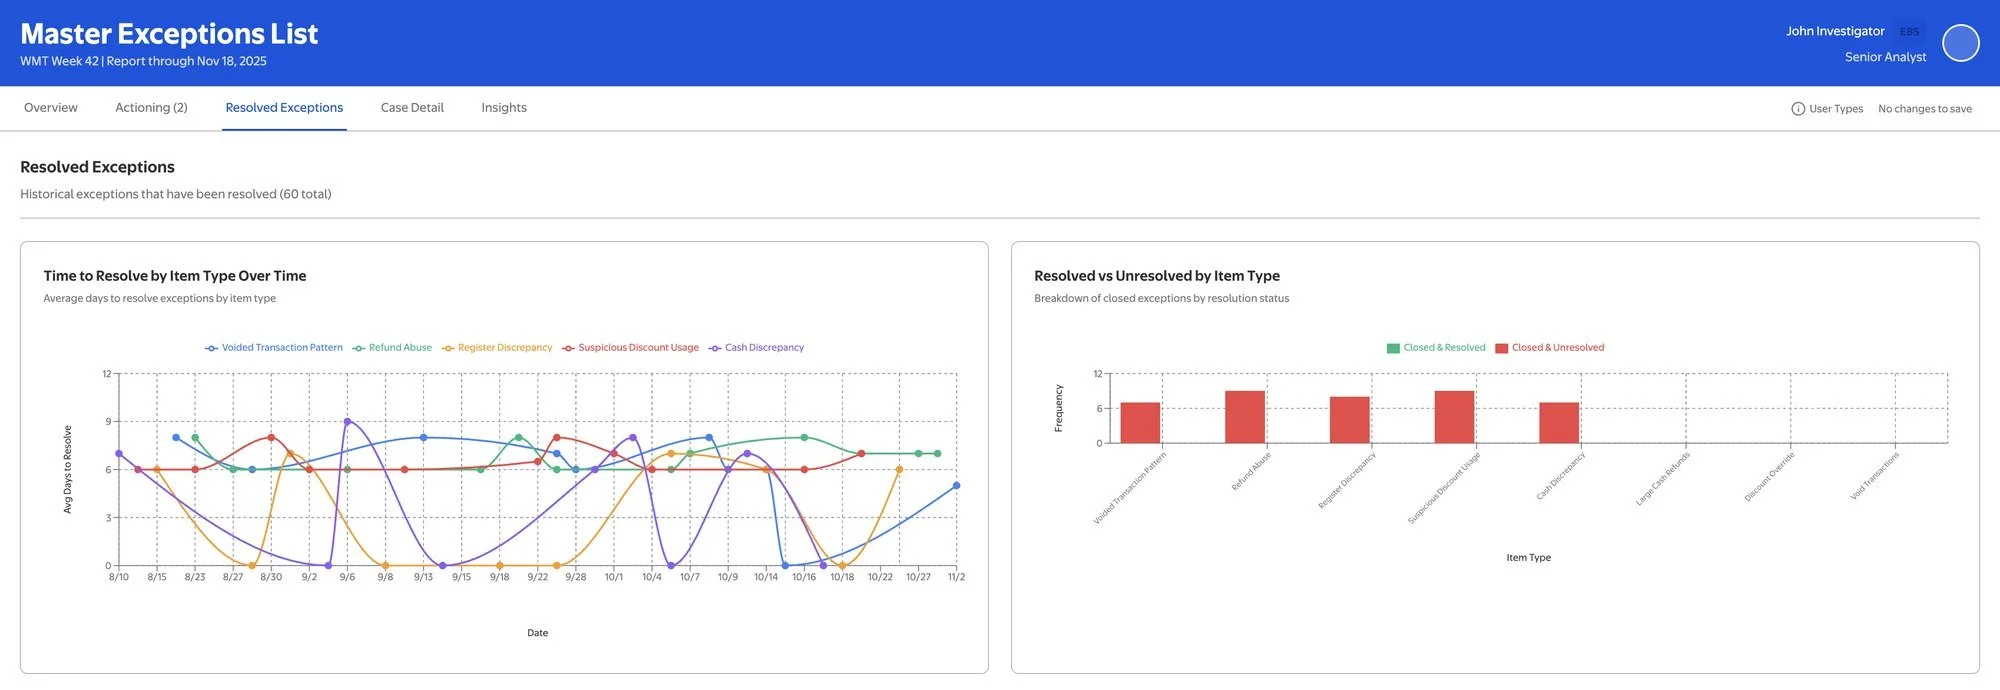The width and height of the screenshot is (2000, 690).
Task: Hide Cash Discrepancy series in line legend
Action: (x=756, y=348)
